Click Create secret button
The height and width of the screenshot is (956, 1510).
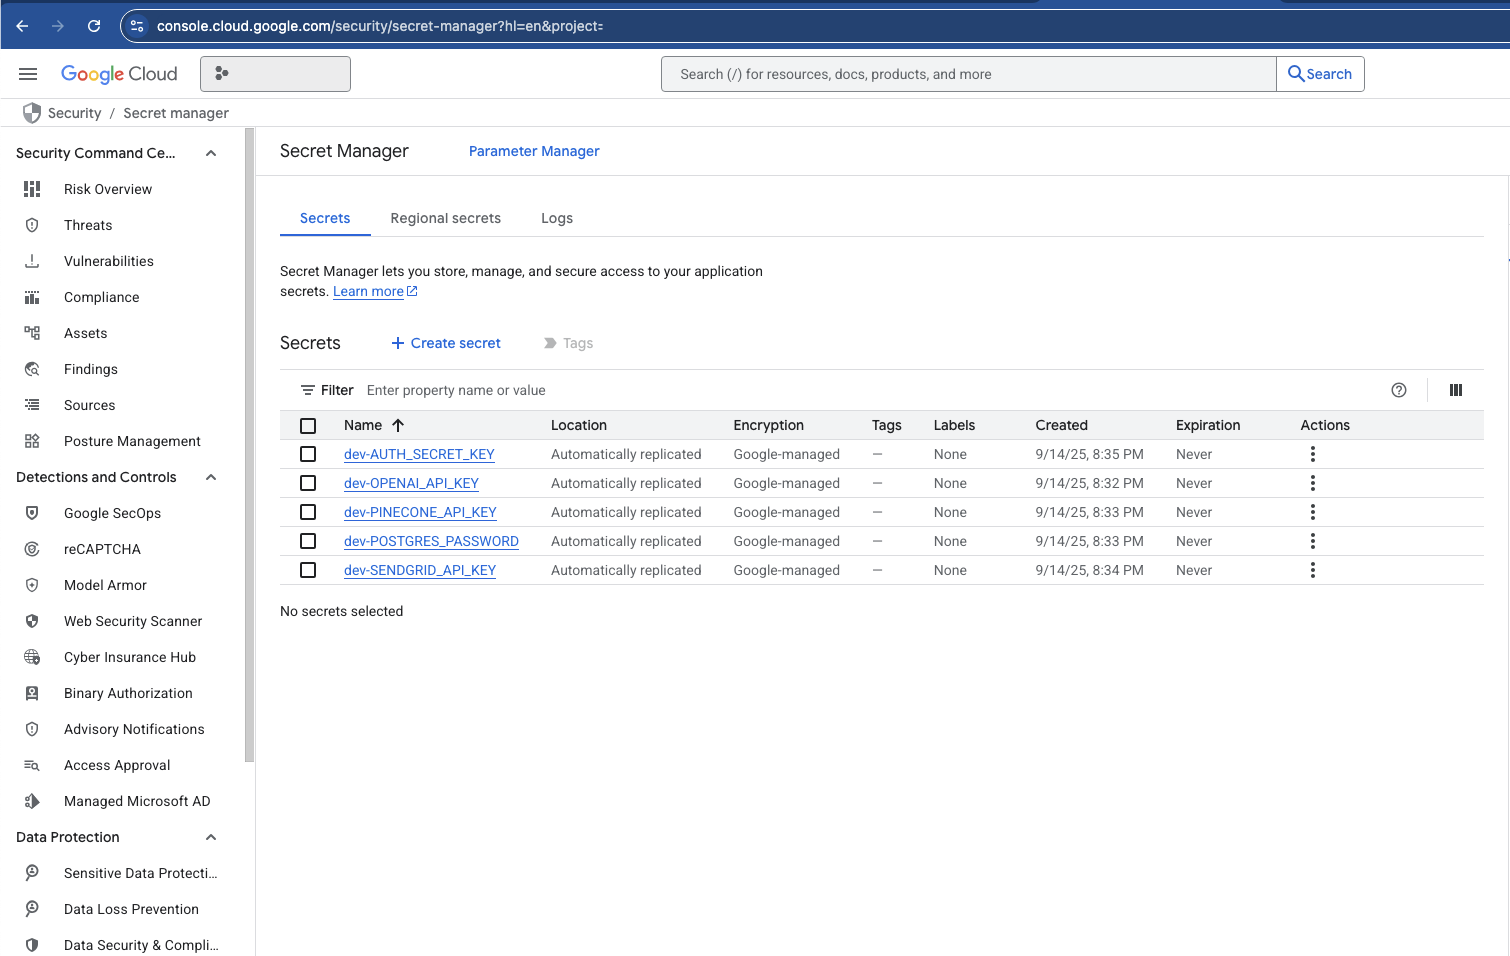446,343
